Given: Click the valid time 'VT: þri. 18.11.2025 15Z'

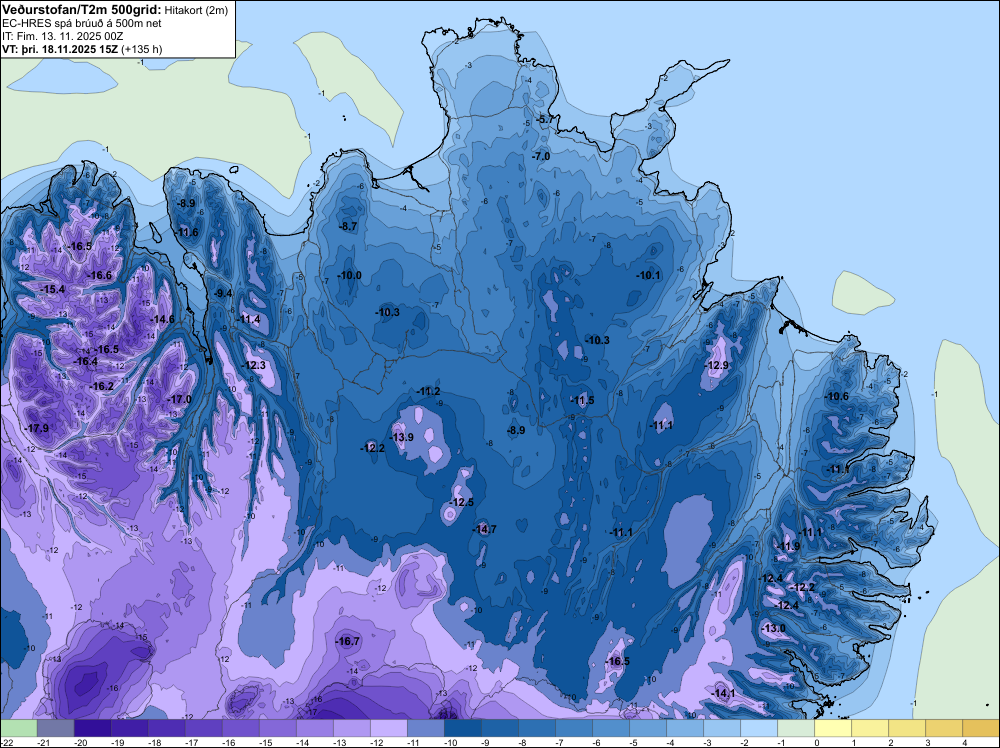Looking at the screenshot, I should pyautogui.click(x=61, y=48).
